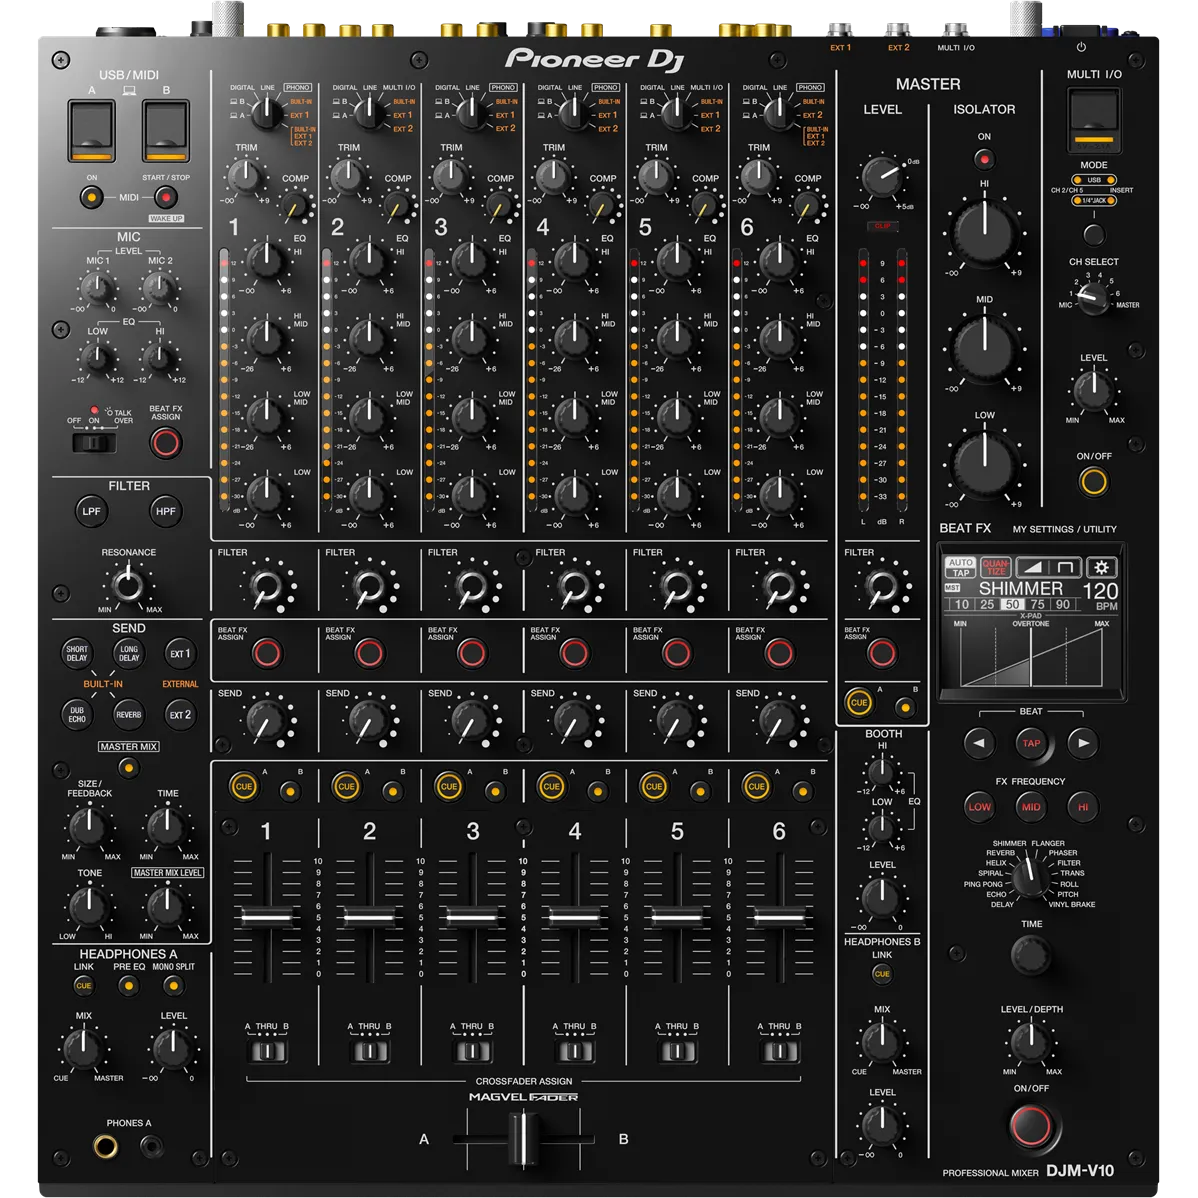Turn the Beat FX effect type selector knob
1198x1198 pixels.
(1030, 877)
